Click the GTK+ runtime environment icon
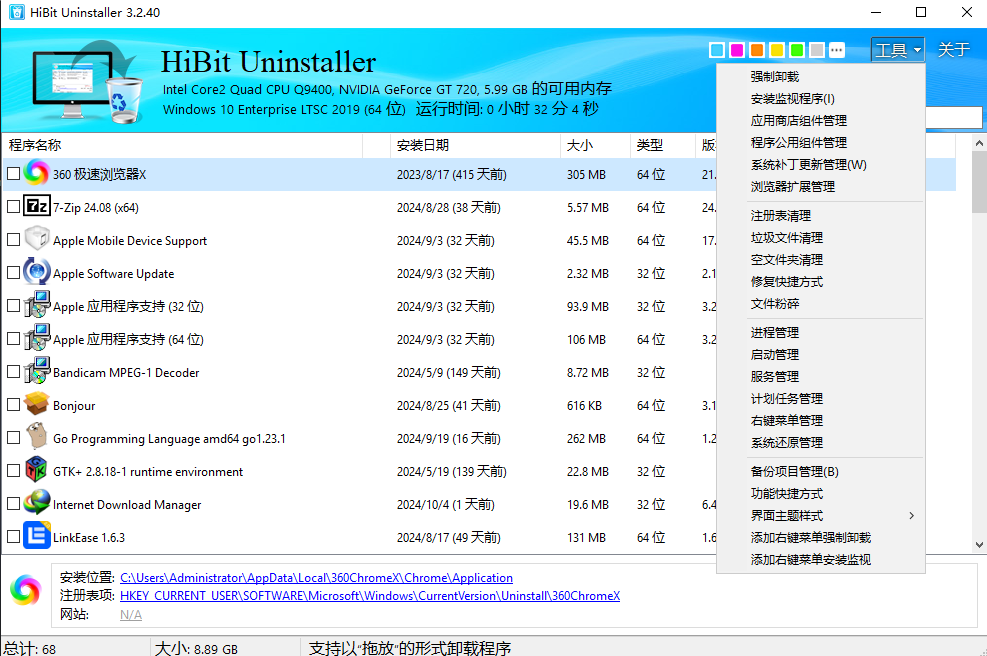The width and height of the screenshot is (987, 656). point(37,470)
